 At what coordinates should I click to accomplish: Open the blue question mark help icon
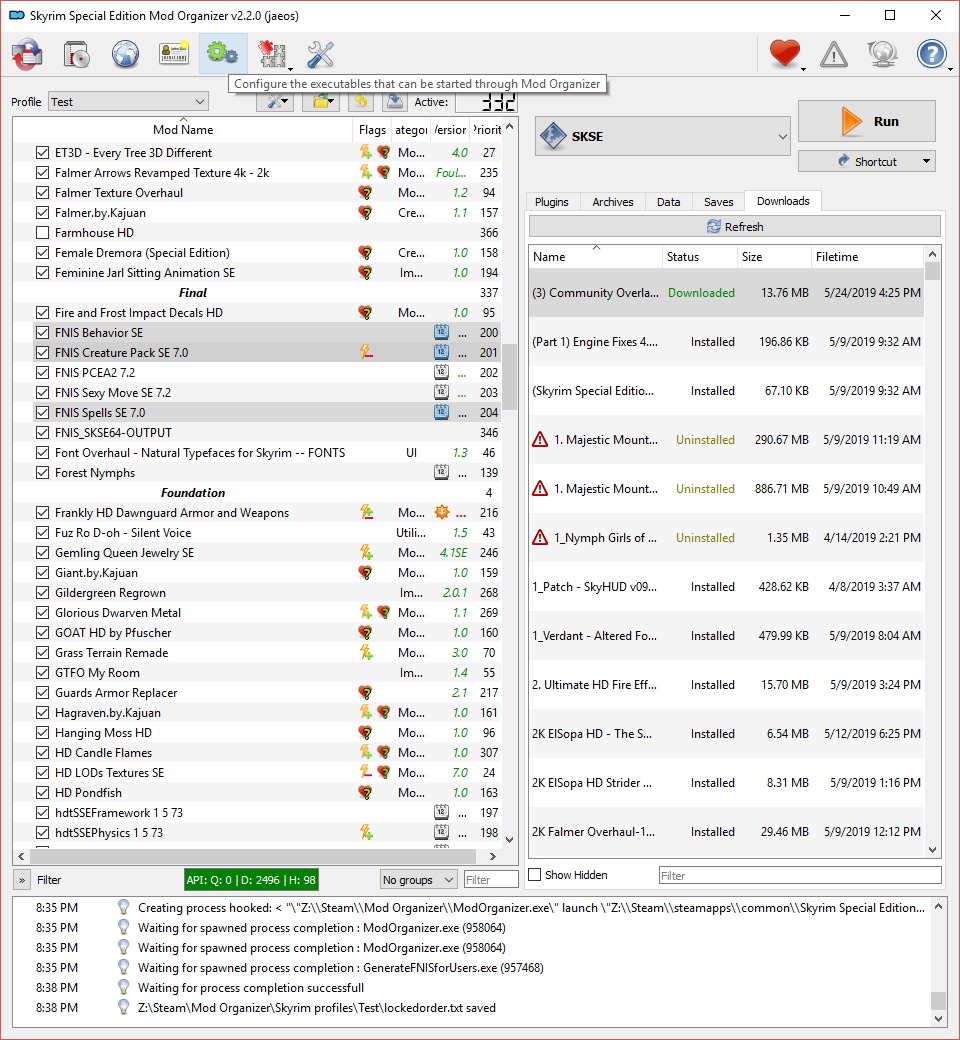click(x=931, y=54)
